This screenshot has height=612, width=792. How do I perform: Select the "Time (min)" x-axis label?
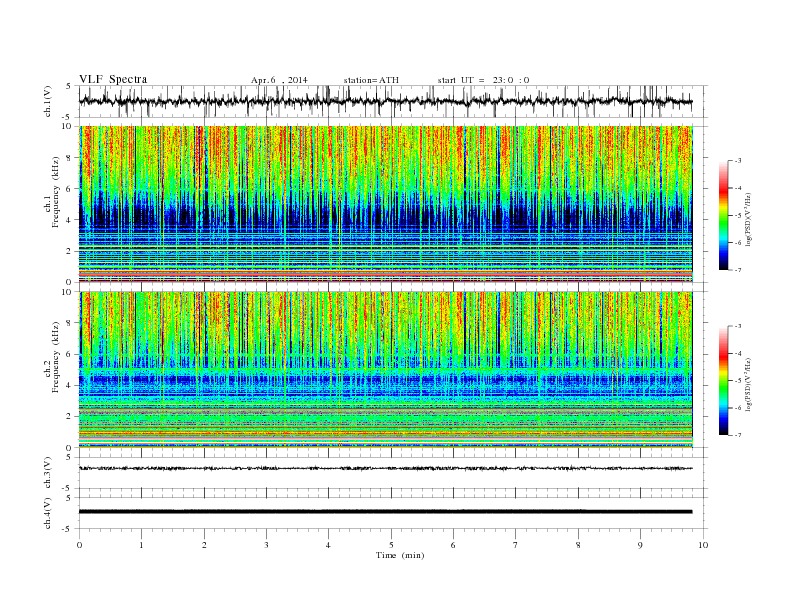point(400,555)
